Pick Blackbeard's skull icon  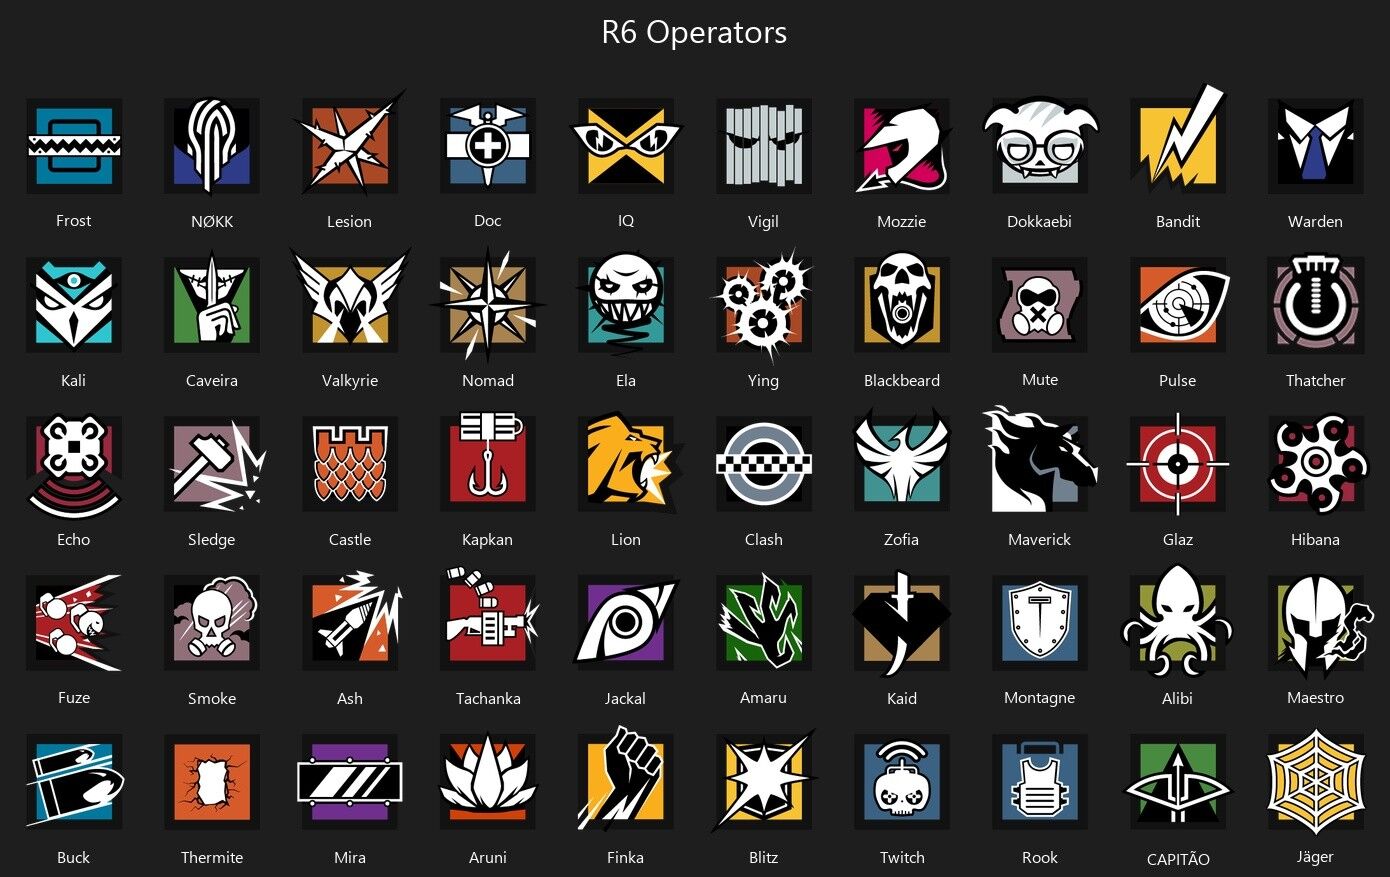(902, 303)
